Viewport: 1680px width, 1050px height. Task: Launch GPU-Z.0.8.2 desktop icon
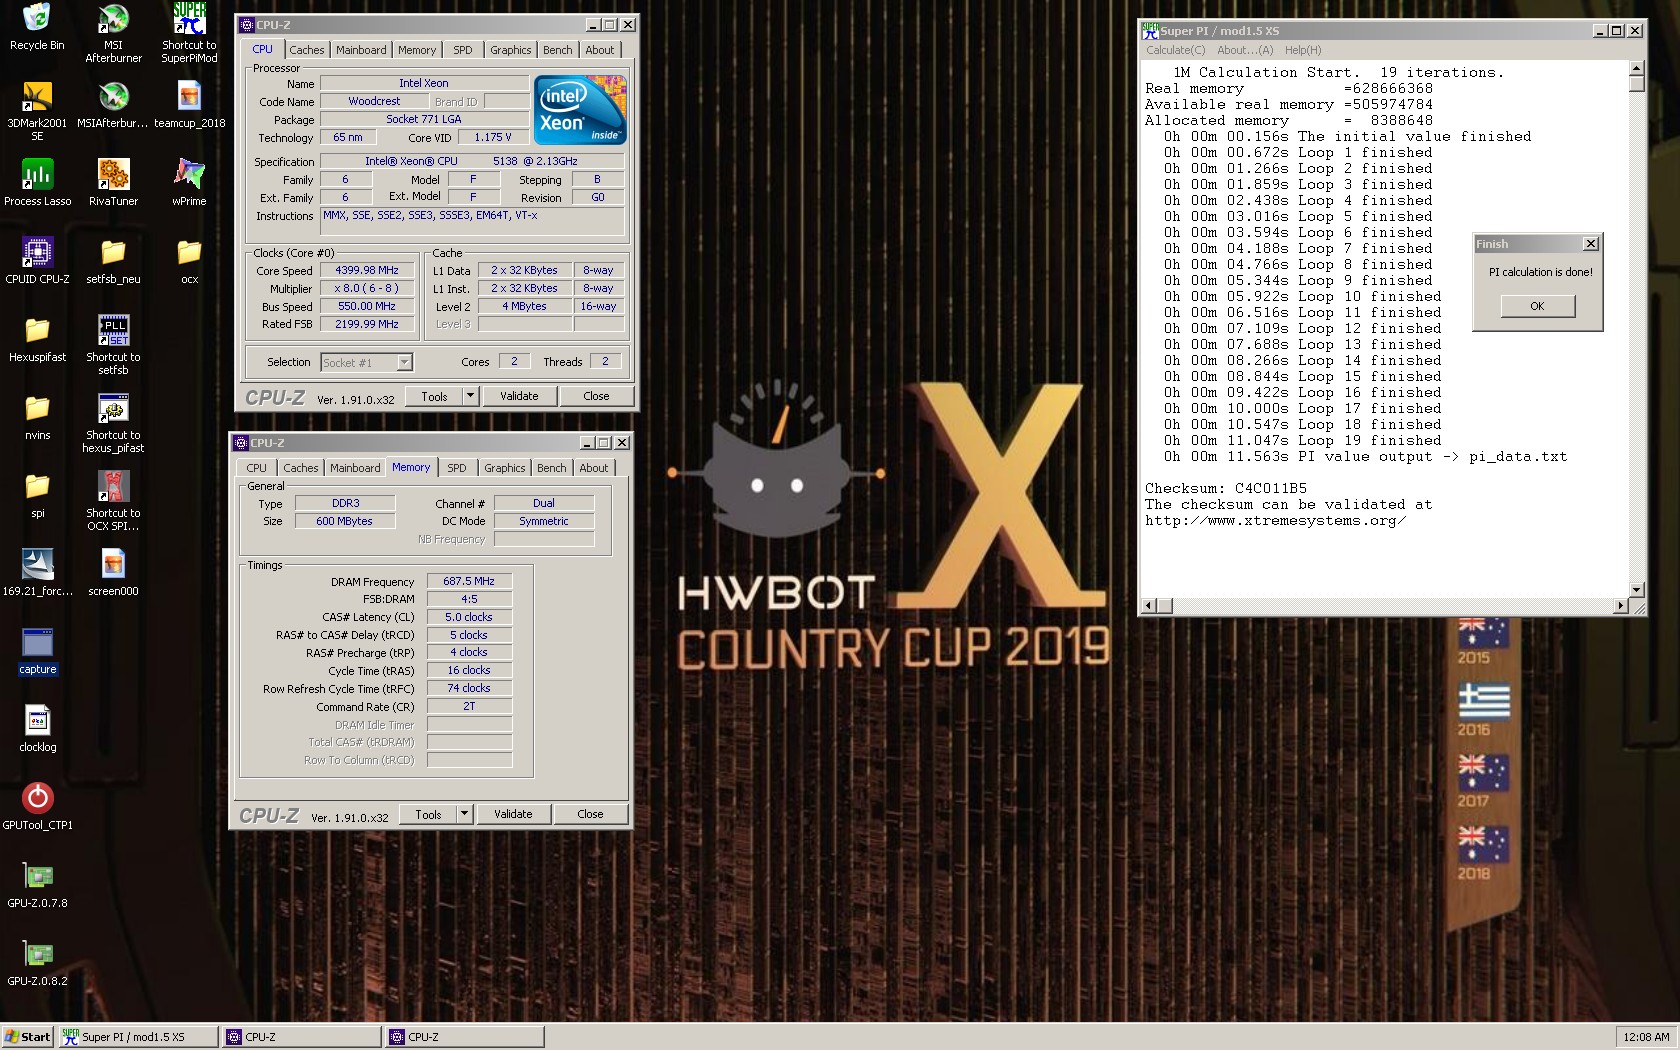37,963
